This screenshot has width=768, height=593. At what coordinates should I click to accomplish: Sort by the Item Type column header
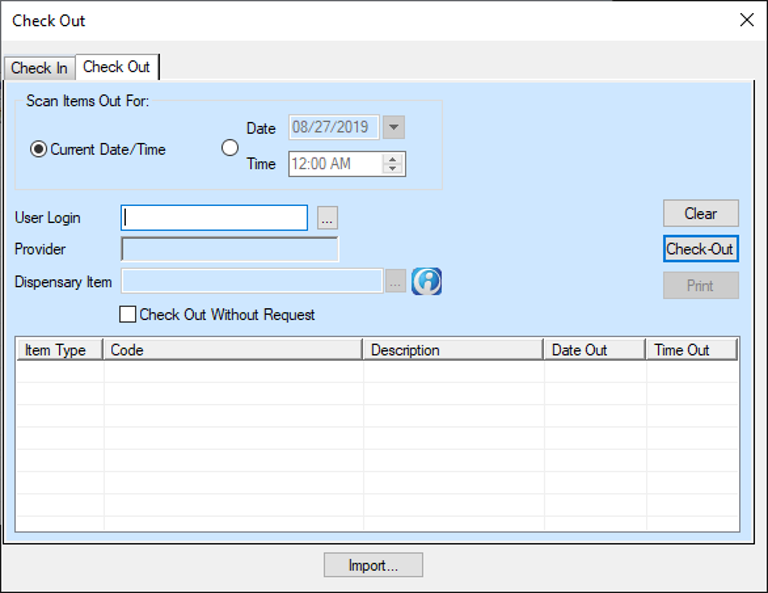59,350
